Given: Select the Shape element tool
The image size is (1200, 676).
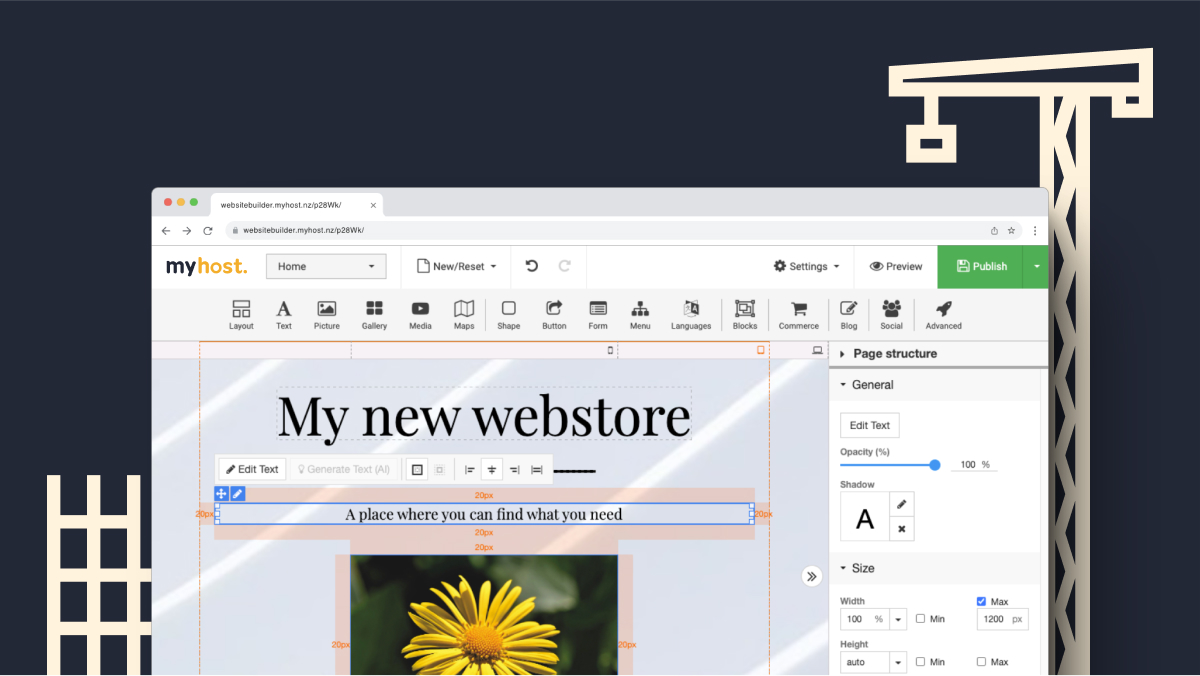Looking at the screenshot, I should (508, 314).
